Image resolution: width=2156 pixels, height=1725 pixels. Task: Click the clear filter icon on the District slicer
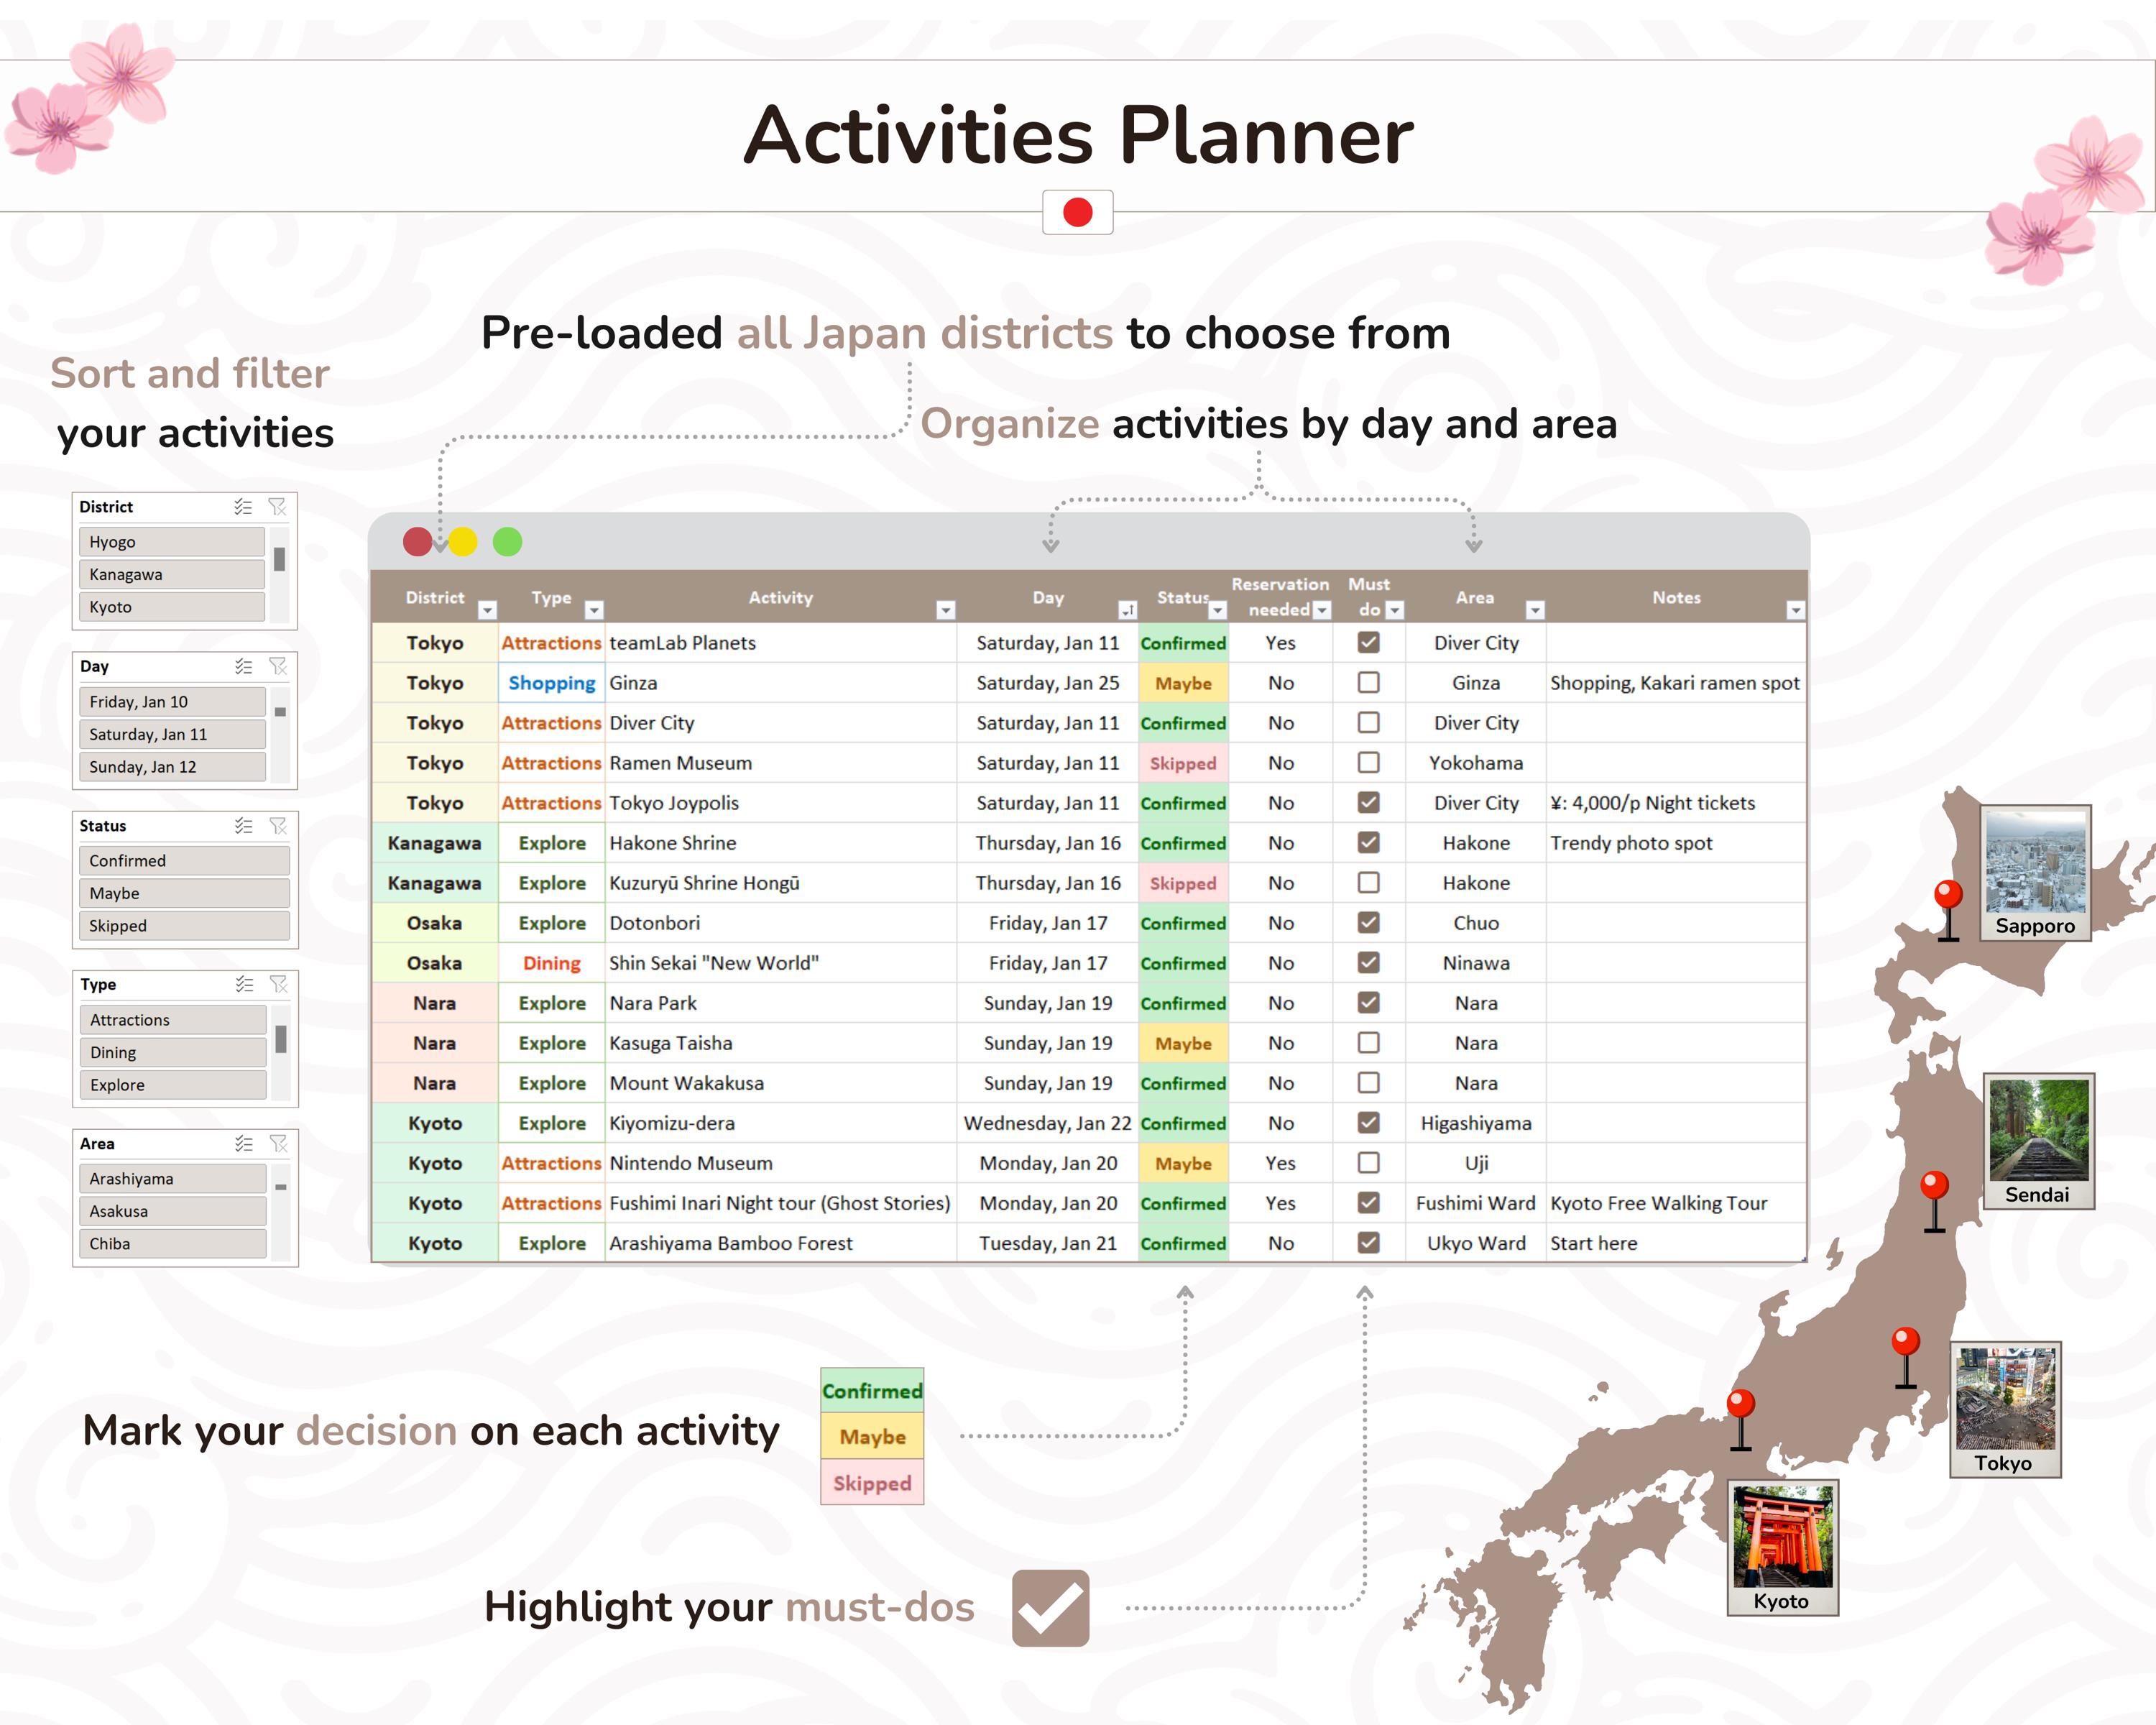tap(279, 507)
